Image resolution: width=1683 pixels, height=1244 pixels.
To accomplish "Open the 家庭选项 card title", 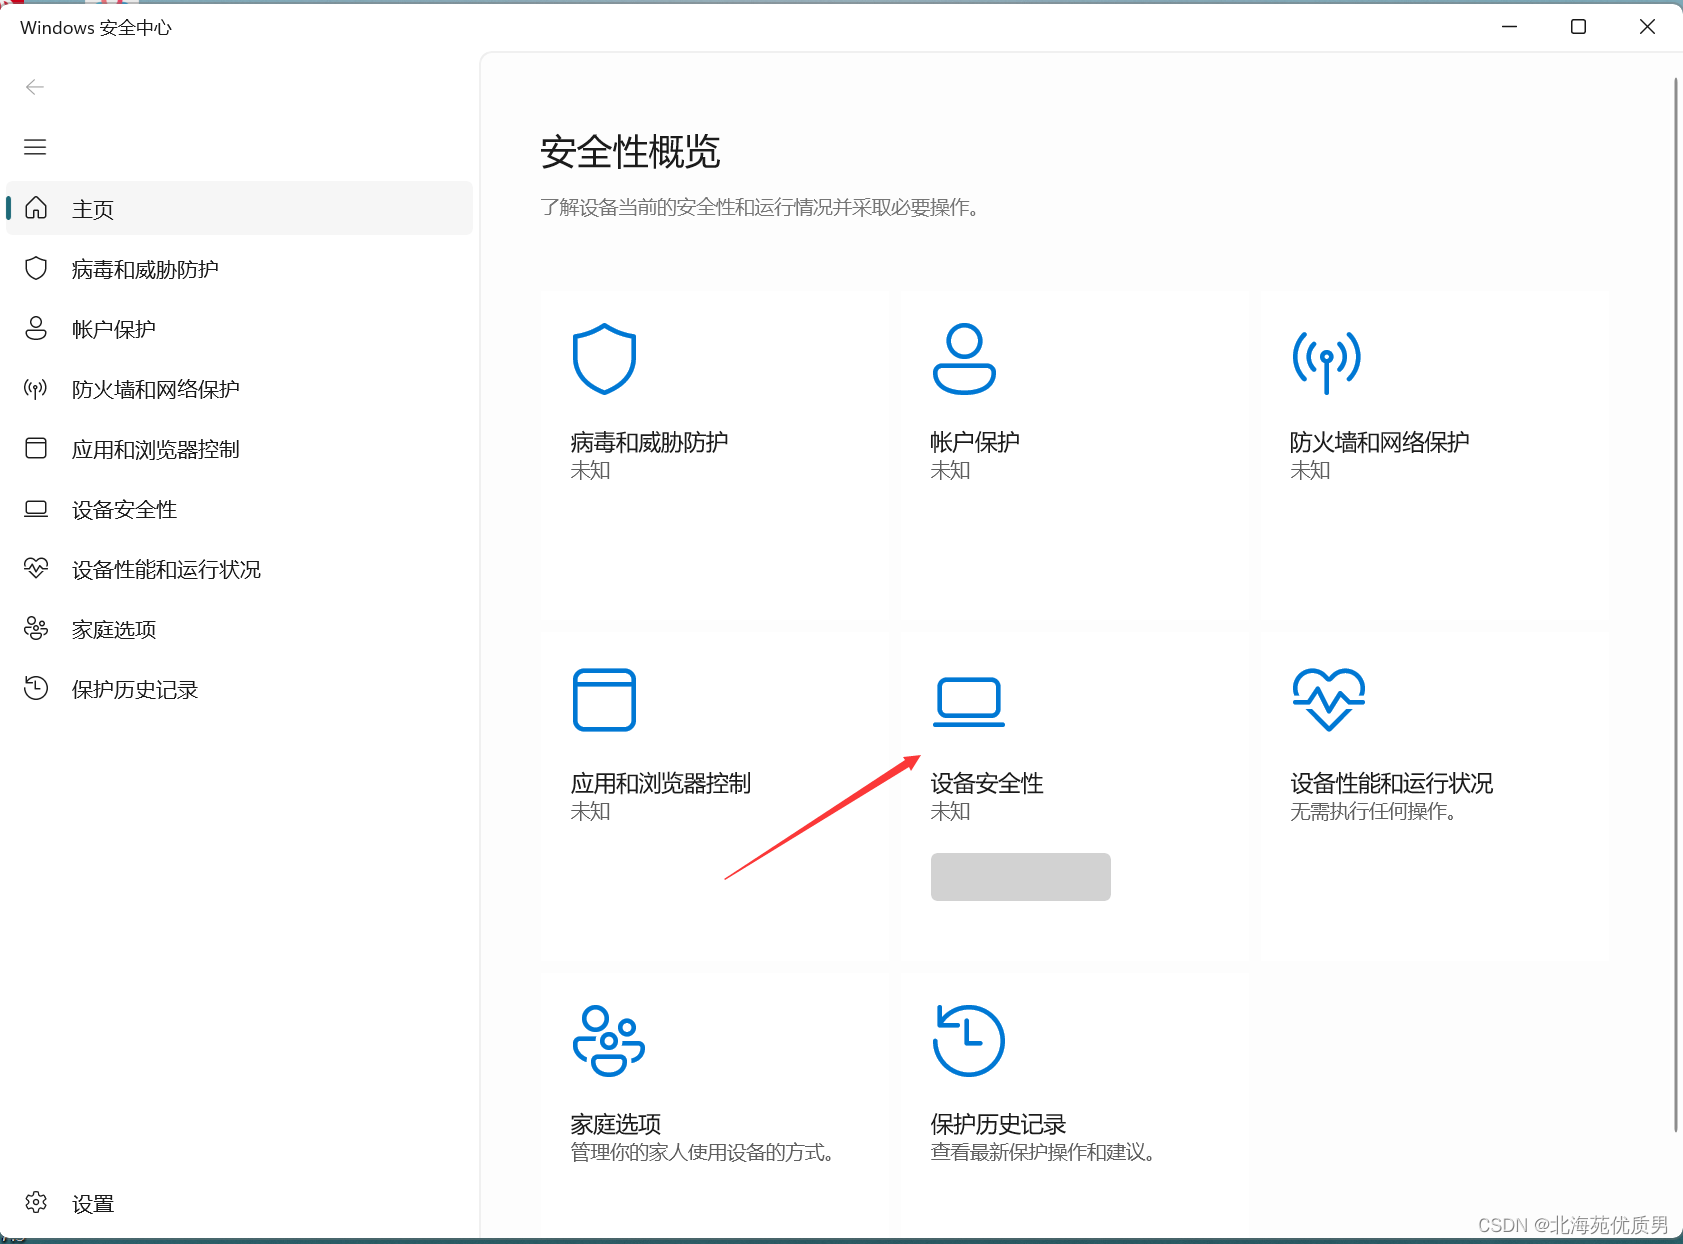I will click(x=616, y=1124).
